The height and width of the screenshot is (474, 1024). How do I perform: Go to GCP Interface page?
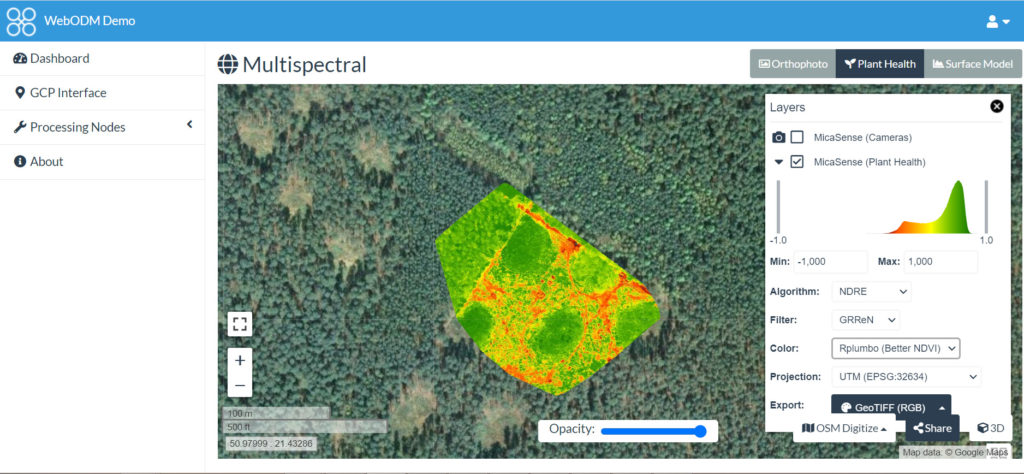point(67,93)
